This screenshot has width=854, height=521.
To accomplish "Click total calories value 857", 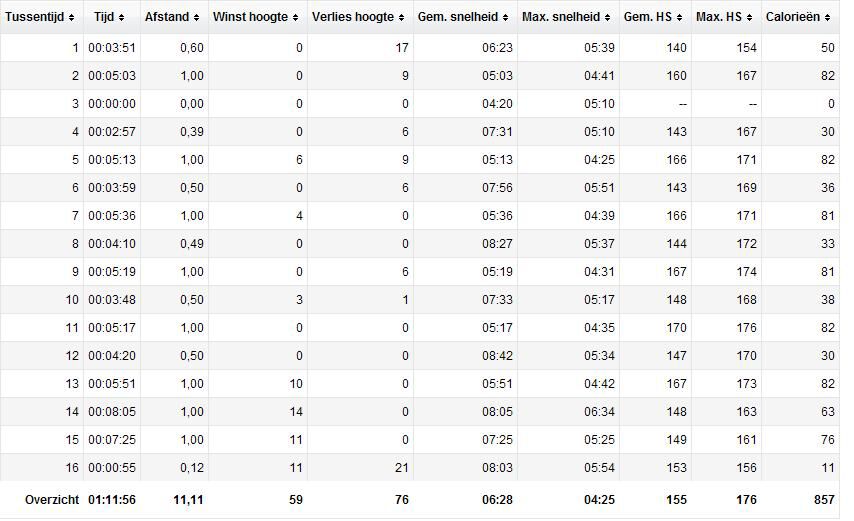I will pyautogui.click(x=824, y=500).
